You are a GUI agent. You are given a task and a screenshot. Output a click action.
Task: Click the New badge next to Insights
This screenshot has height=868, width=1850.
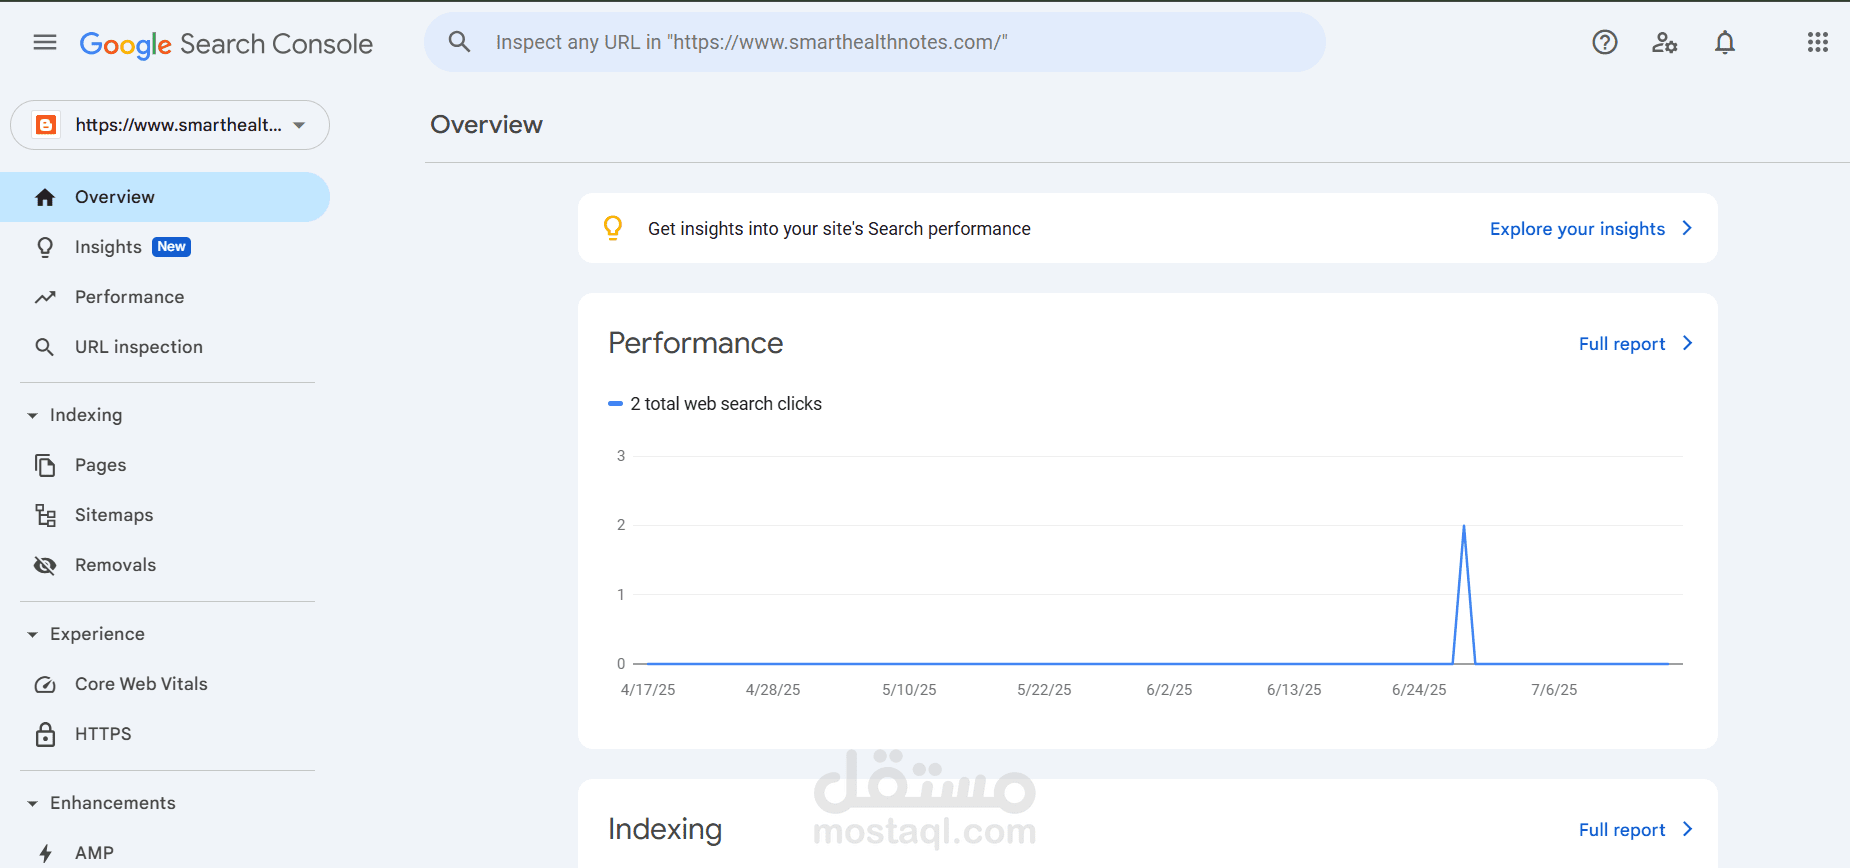171,247
